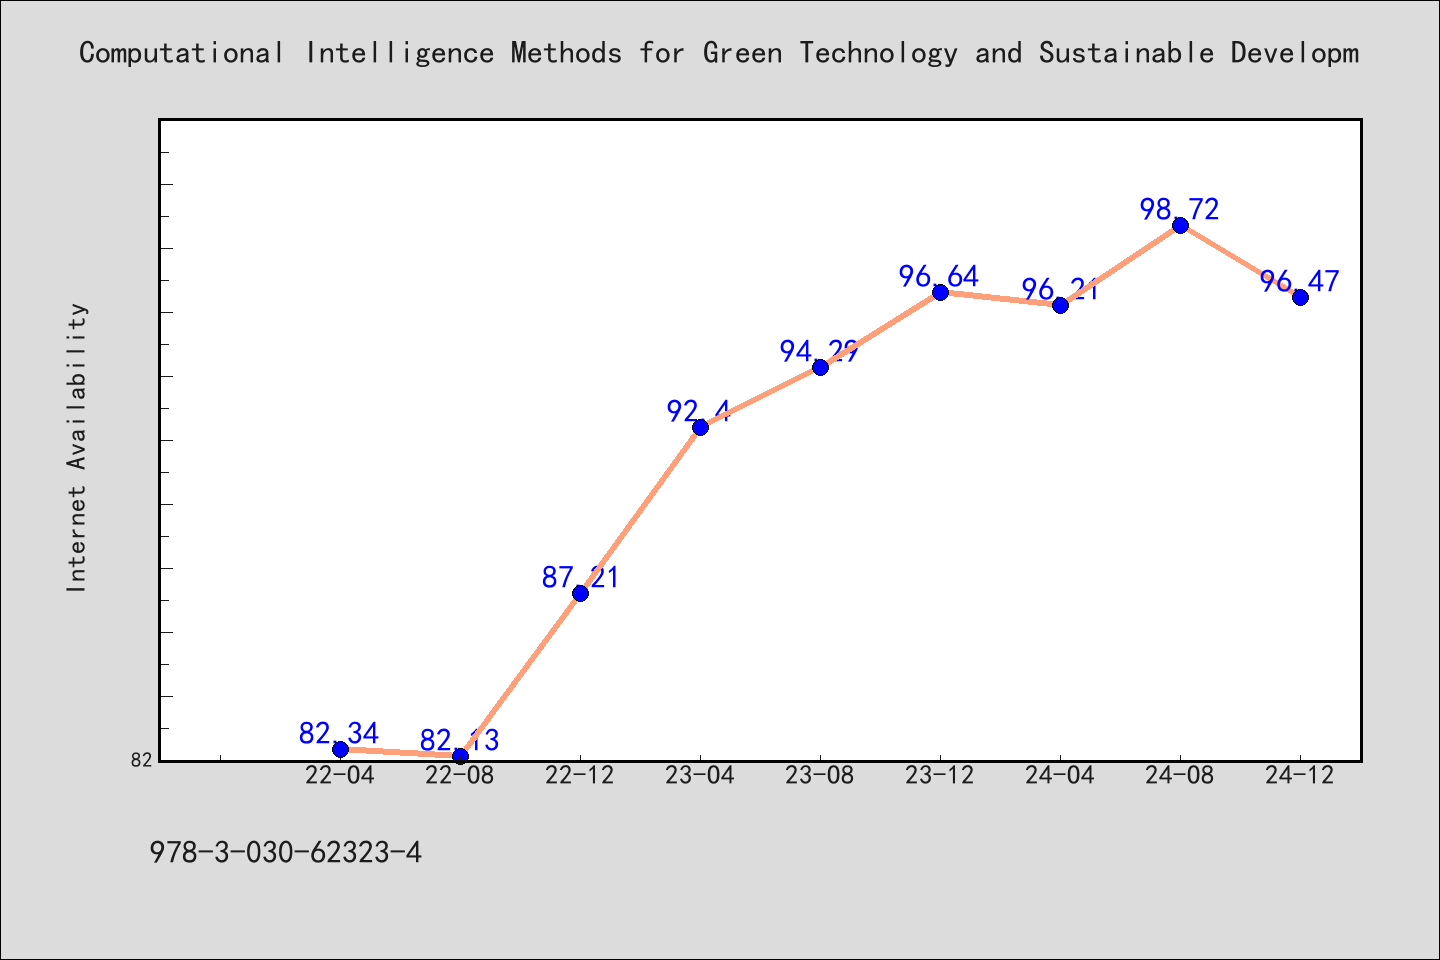
Task: Select the data point labeled 87.21
Action: pyautogui.click(x=580, y=593)
